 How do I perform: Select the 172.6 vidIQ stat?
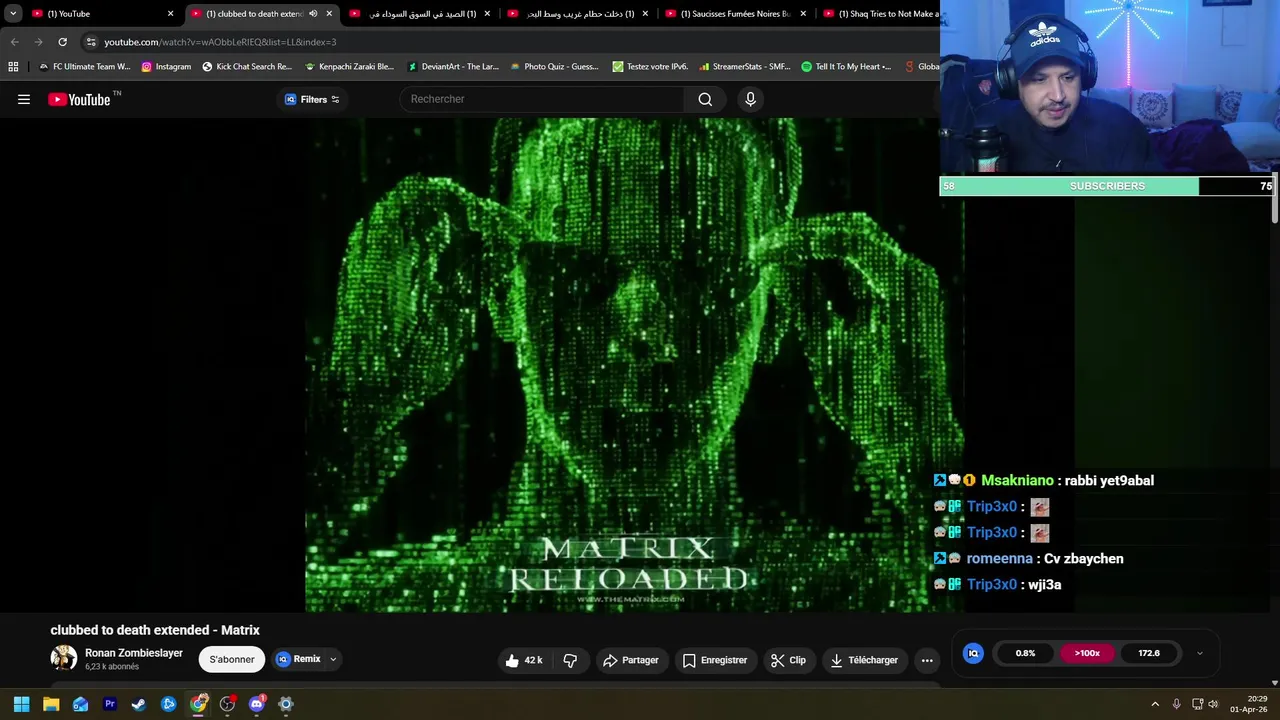tap(1149, 653)
